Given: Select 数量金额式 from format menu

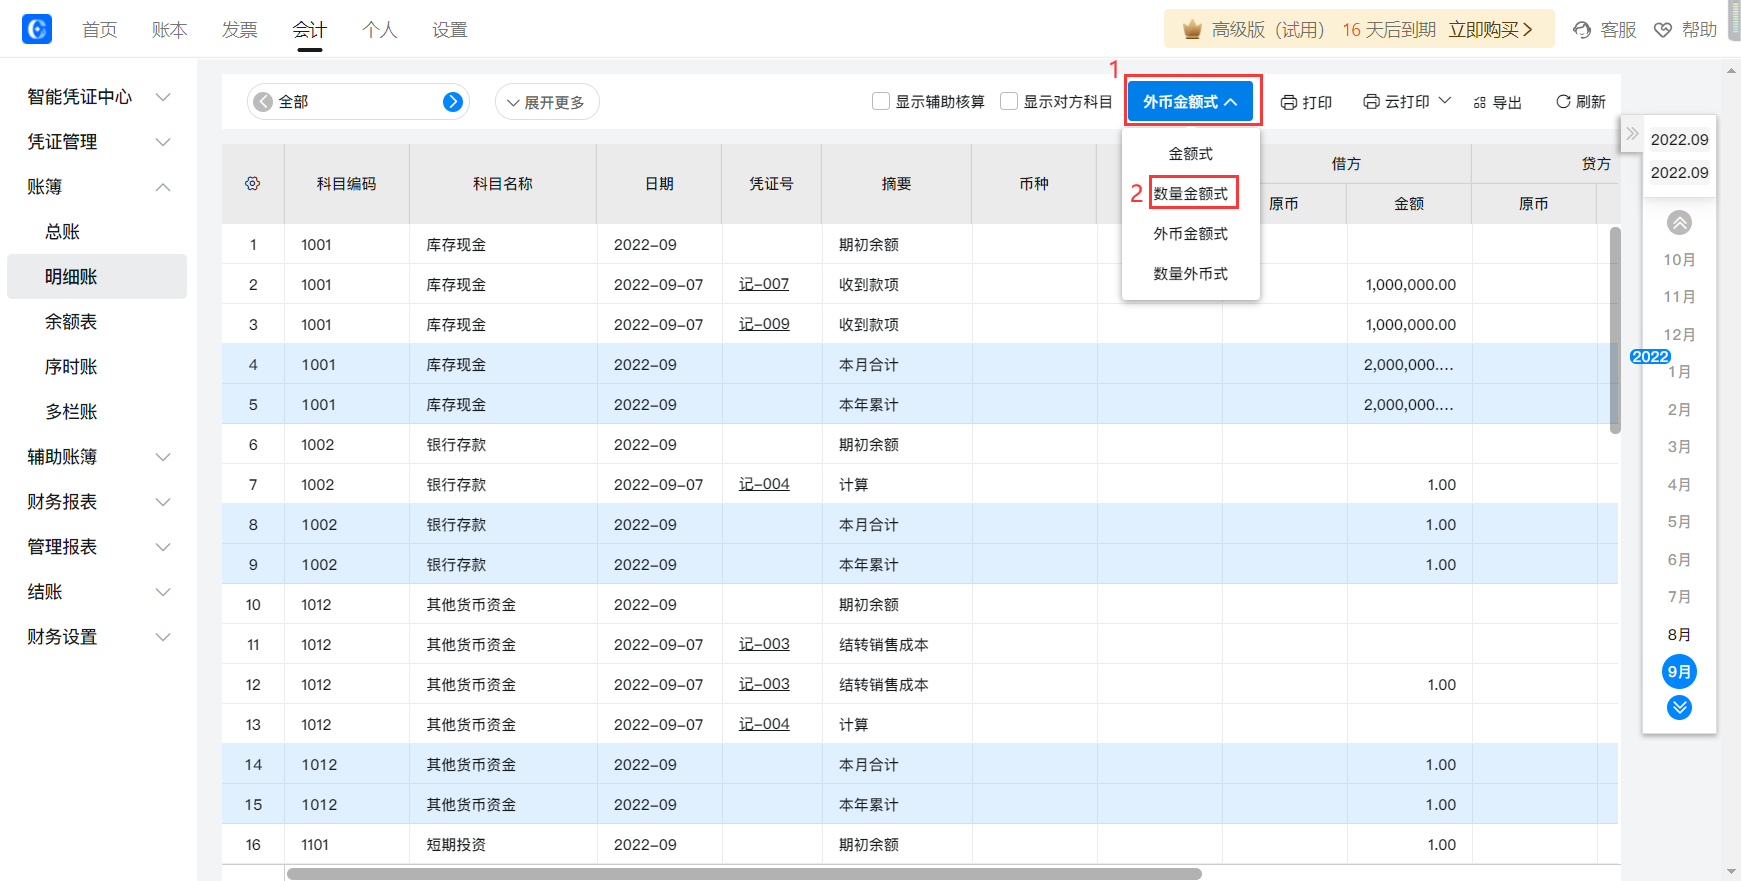Looking at the screenshot, I should tap(1191, 194).
